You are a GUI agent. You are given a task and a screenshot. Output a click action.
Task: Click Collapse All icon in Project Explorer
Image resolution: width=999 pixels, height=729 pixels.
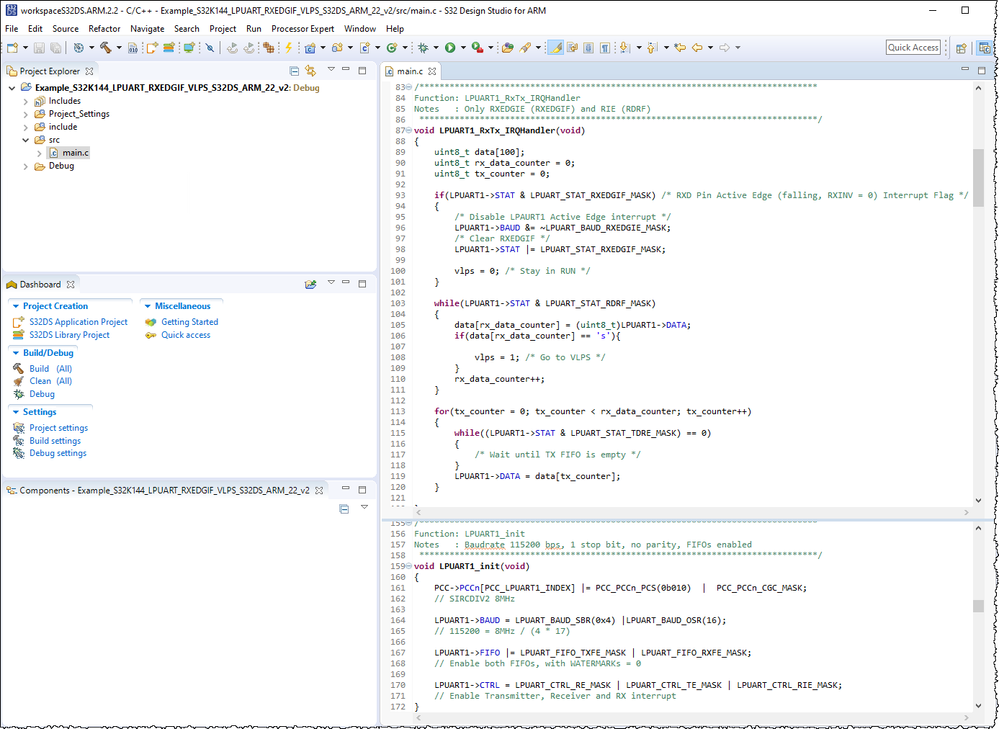point(294,71)
